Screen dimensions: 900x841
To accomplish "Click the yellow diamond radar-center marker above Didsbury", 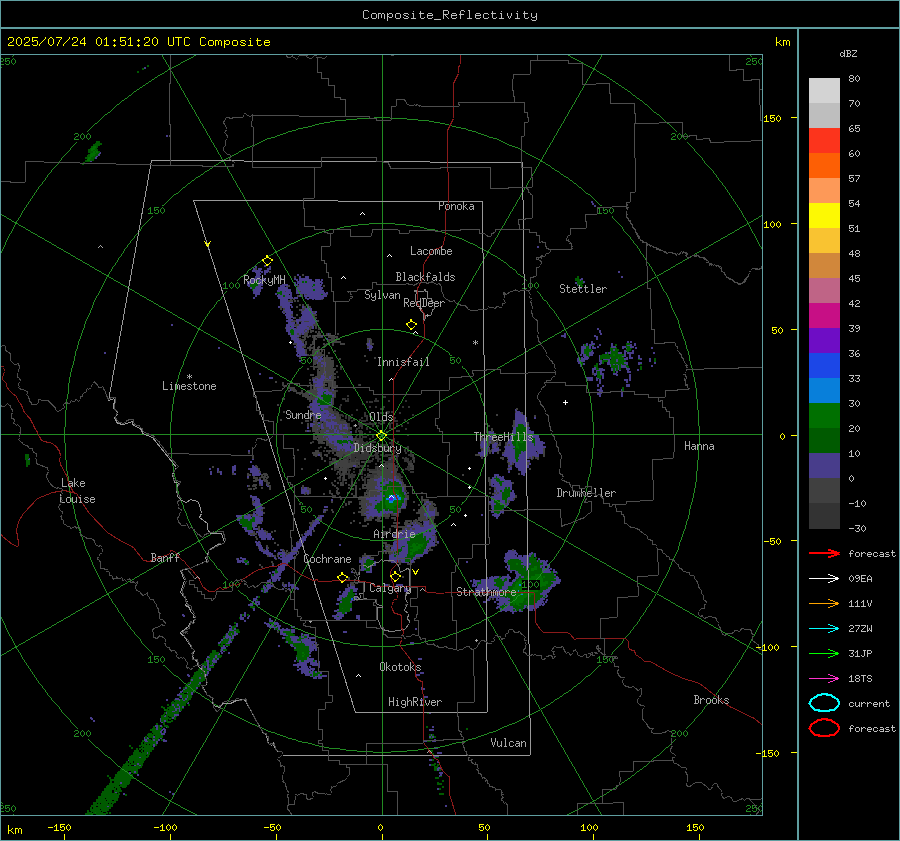I will coord(381,436).
